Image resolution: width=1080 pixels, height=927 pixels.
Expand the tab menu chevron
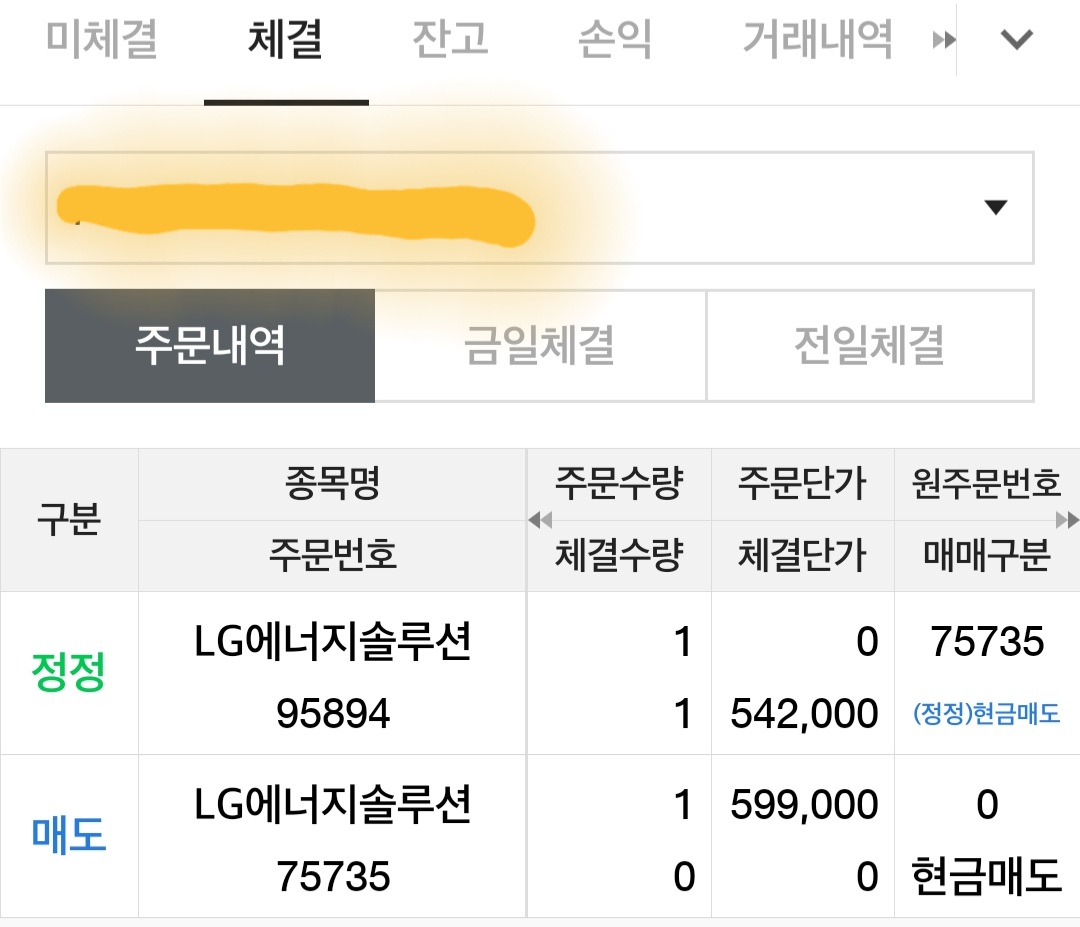pyautogui.click(x=1017, y=39)
